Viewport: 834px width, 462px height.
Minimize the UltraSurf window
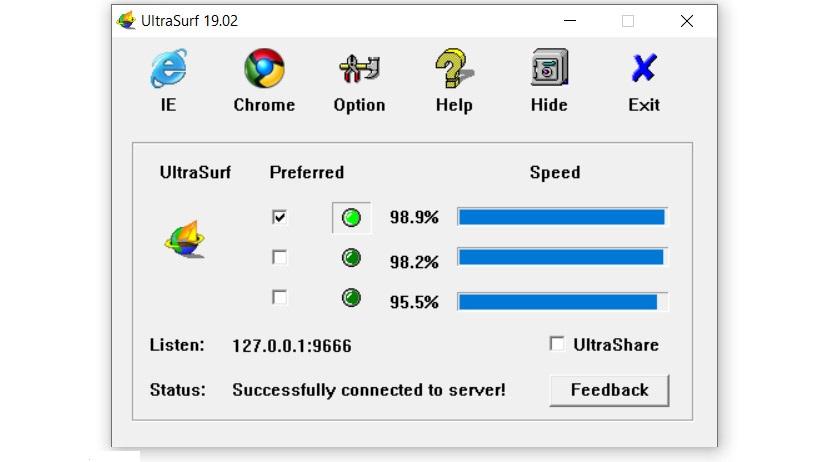click(x=570, y=20)
